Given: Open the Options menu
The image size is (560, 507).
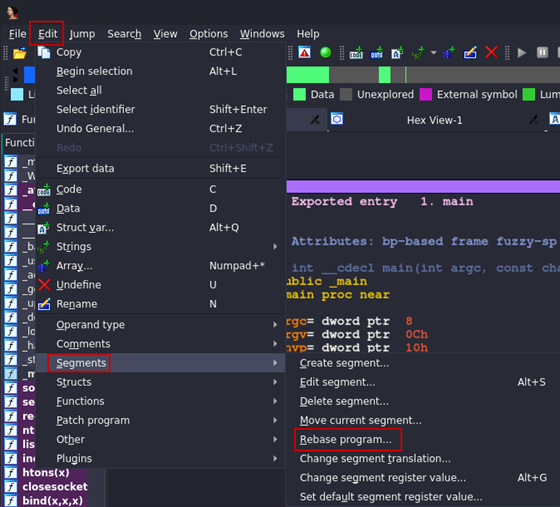Looking at the screenshot, I should (209, 34).
